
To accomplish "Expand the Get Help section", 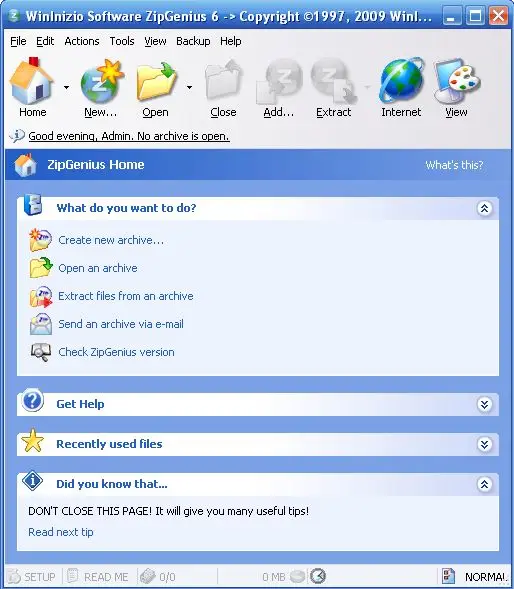I will (x=484, y=405).
